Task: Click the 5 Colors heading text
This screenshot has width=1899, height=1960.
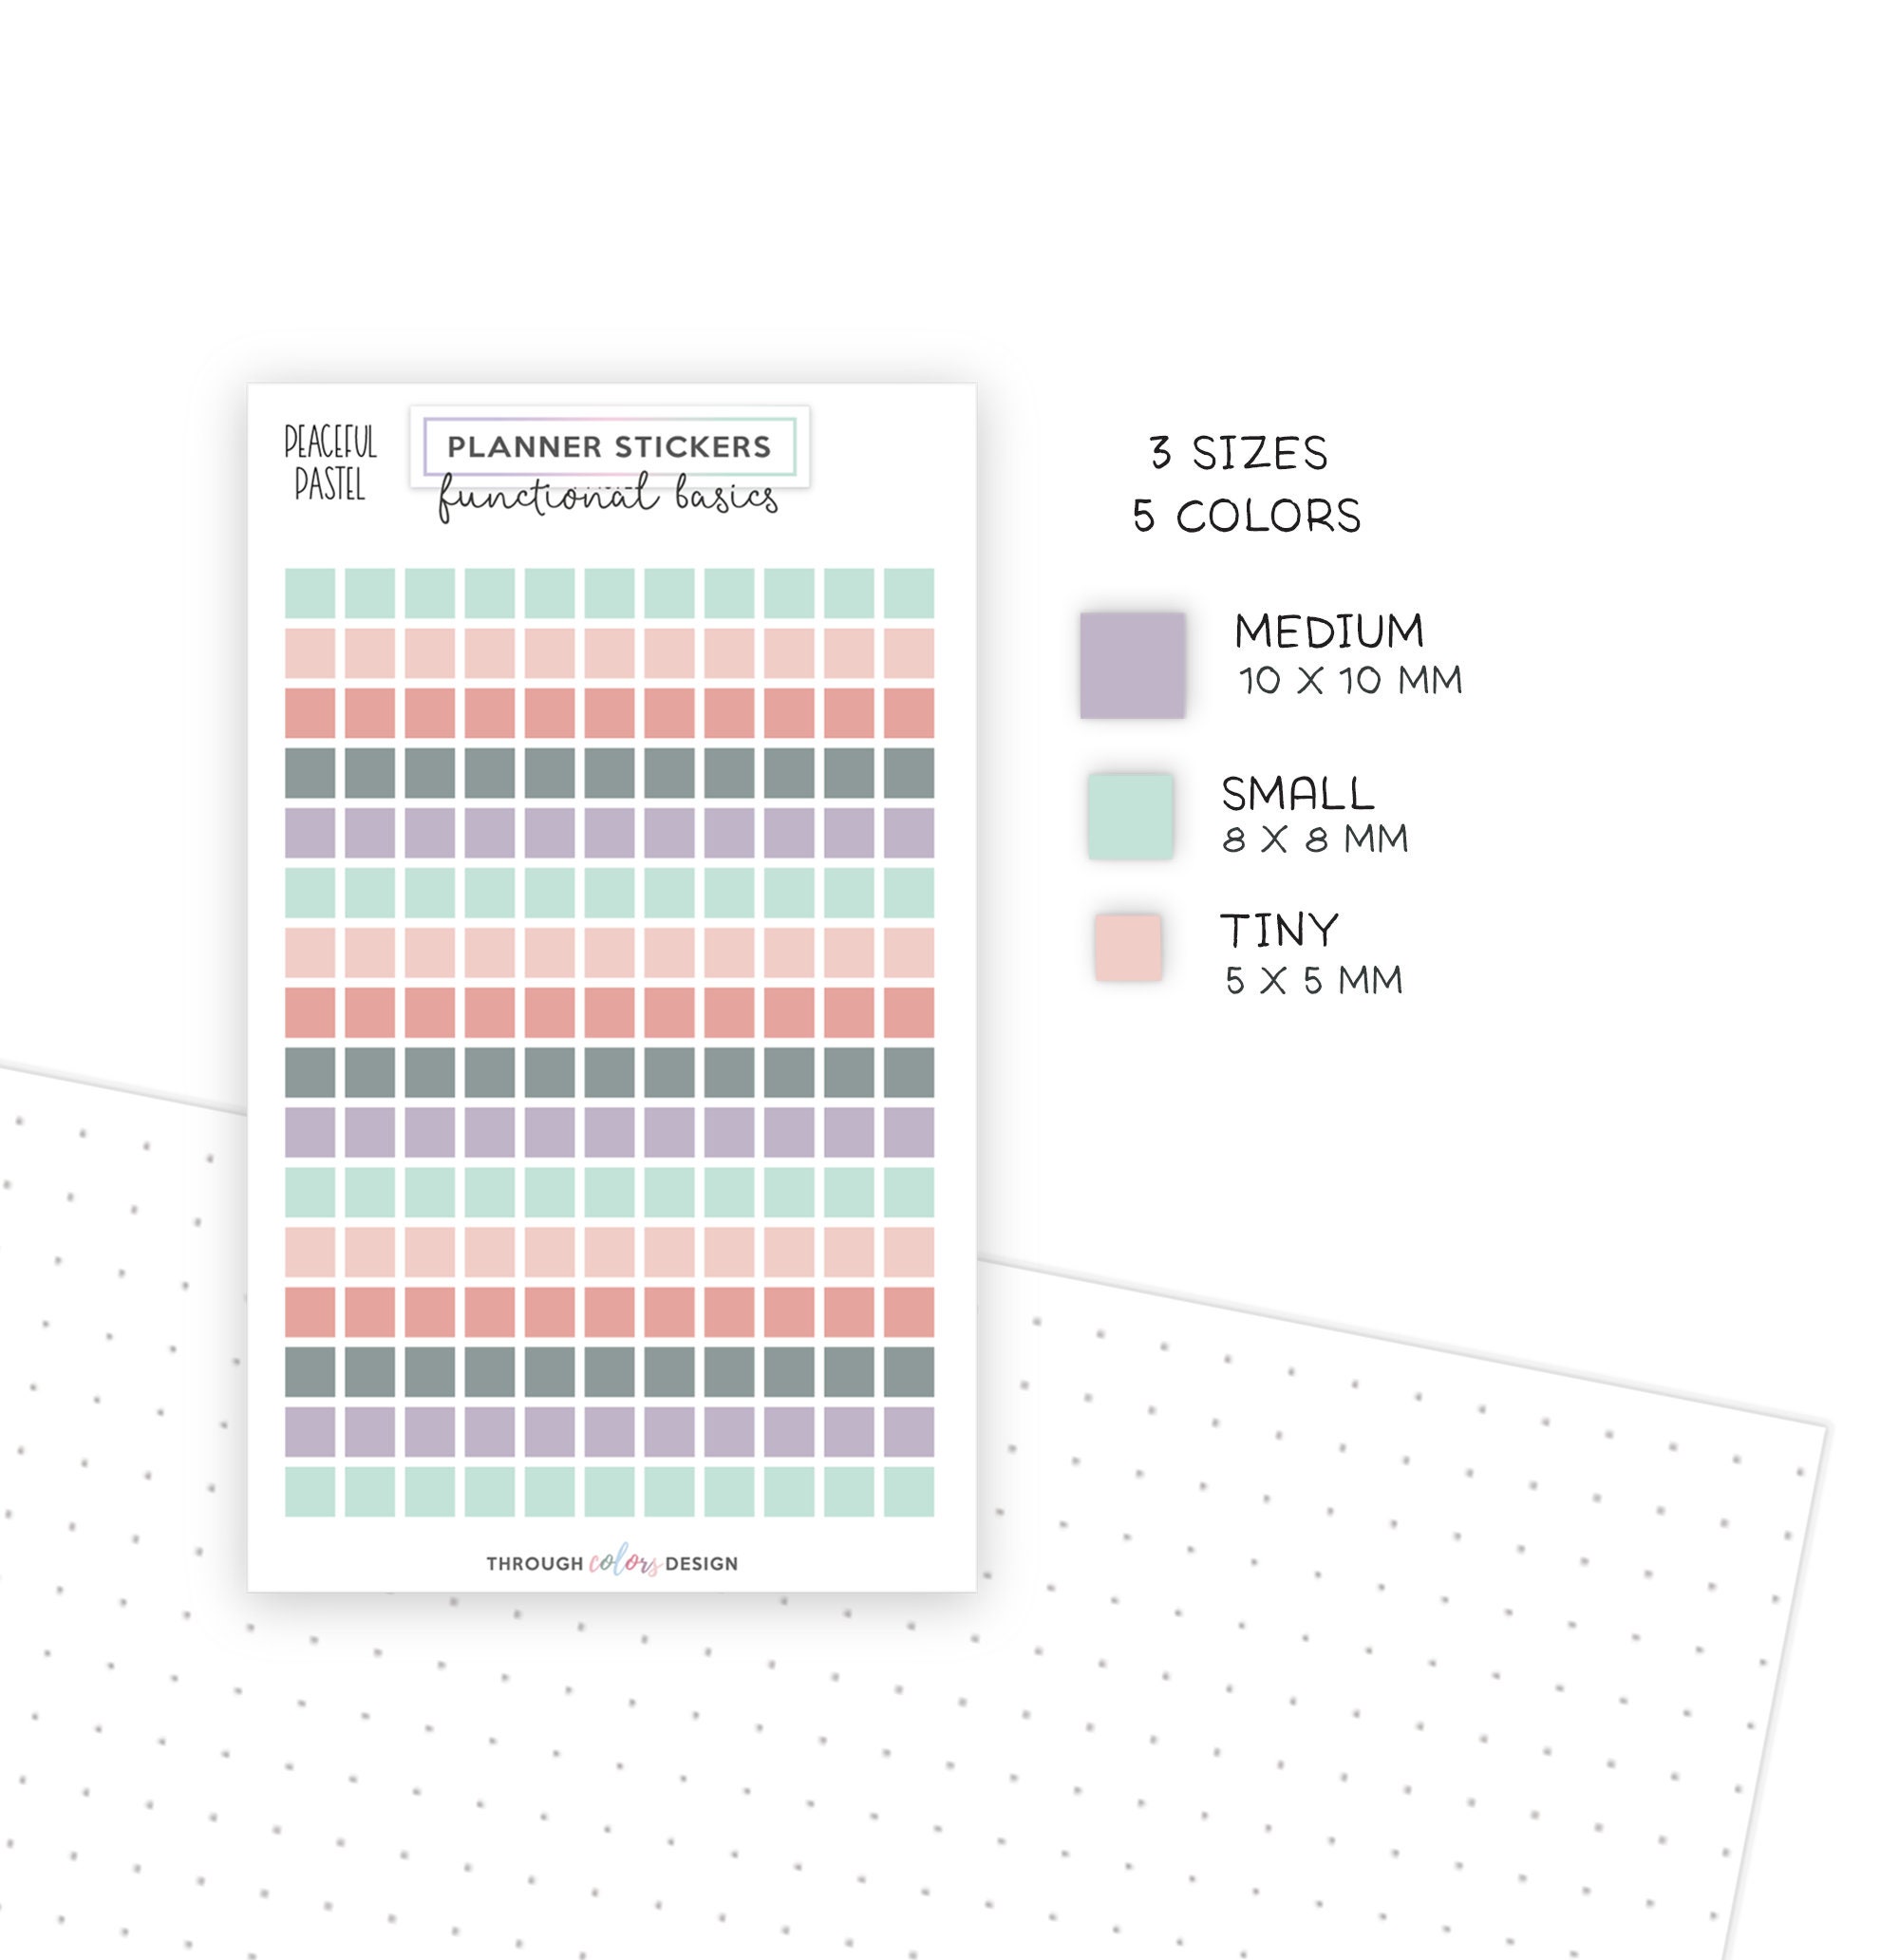Action: coord(1246,516)
